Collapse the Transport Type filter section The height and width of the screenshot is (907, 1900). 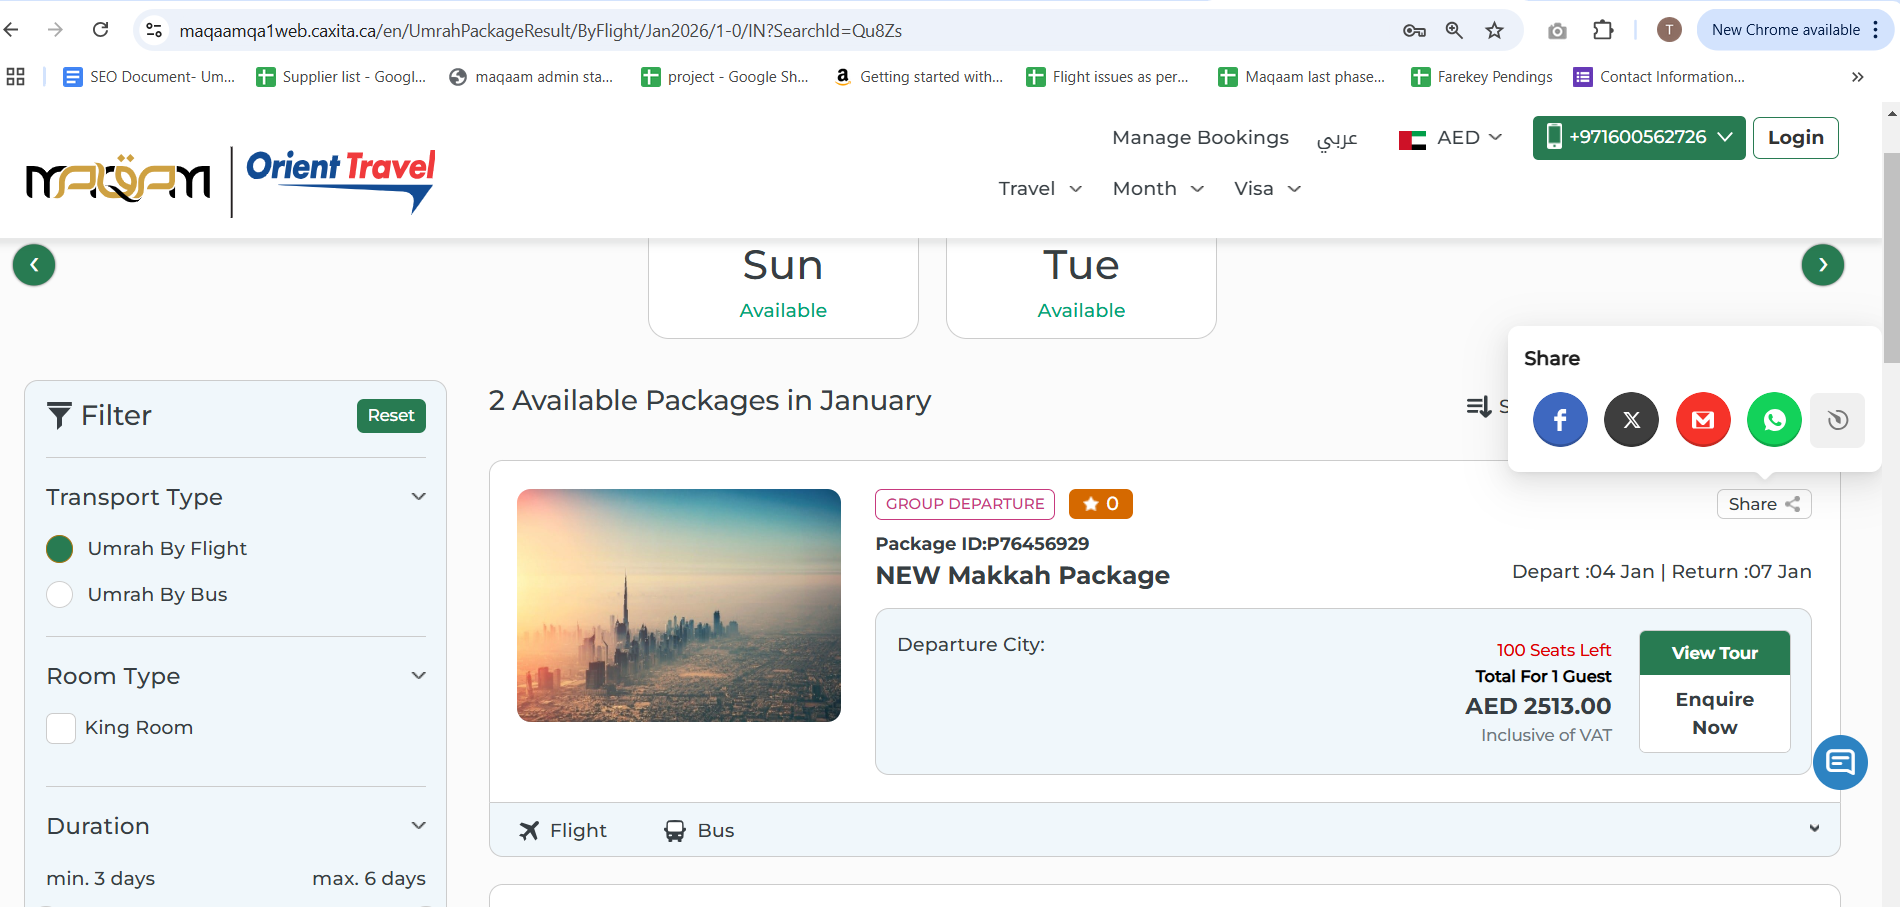pyautogui.click(x=419, y=497)
